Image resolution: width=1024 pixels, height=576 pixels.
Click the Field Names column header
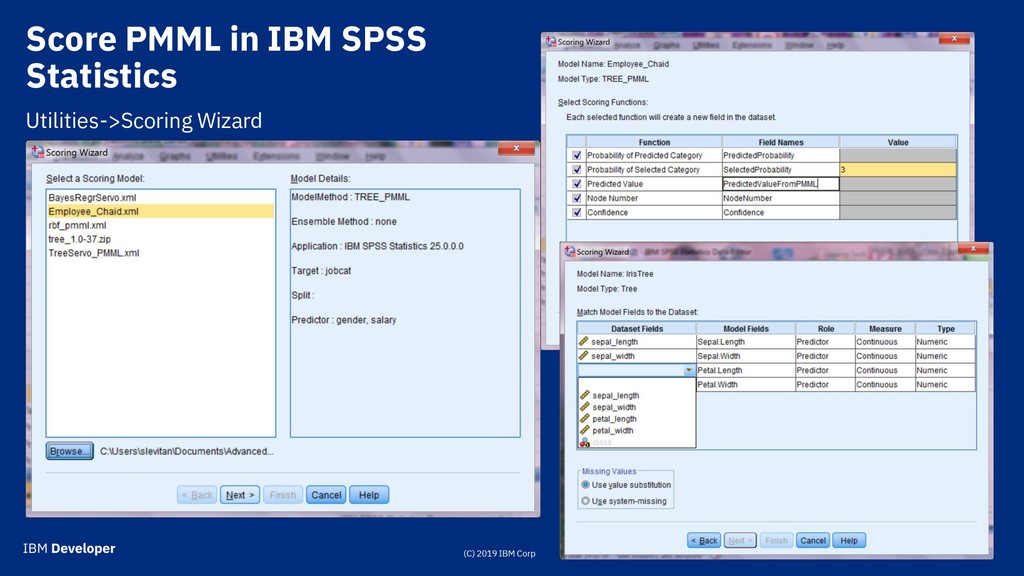tap(780, 142)
